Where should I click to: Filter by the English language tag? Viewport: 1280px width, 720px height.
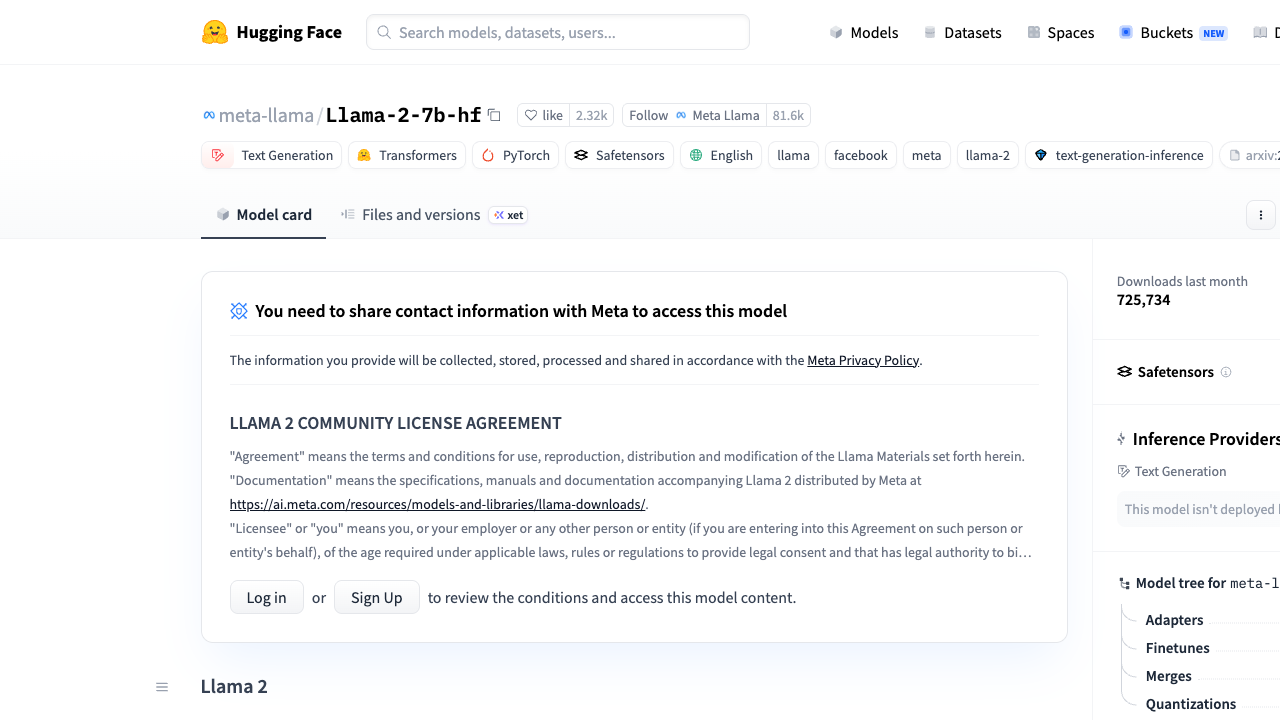tap(721, 155)
